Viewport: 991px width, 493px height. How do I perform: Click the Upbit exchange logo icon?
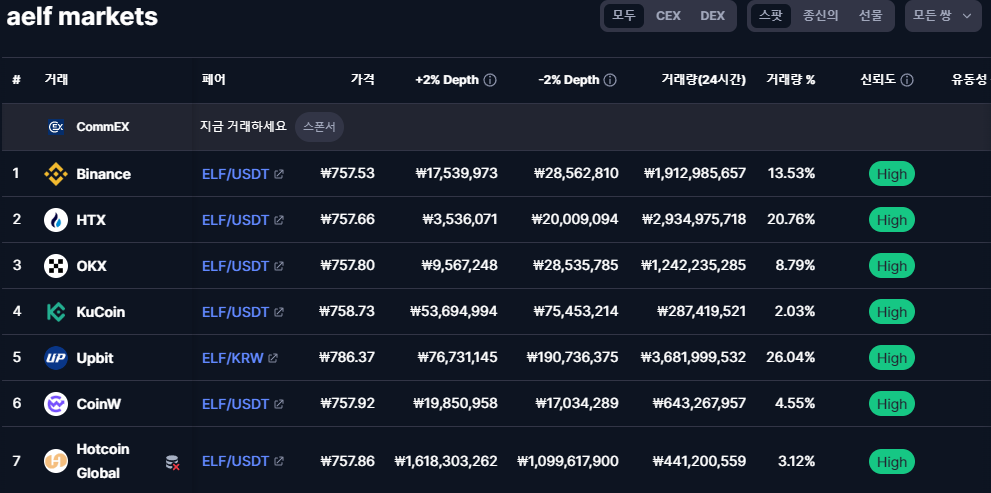pos(56,358)
